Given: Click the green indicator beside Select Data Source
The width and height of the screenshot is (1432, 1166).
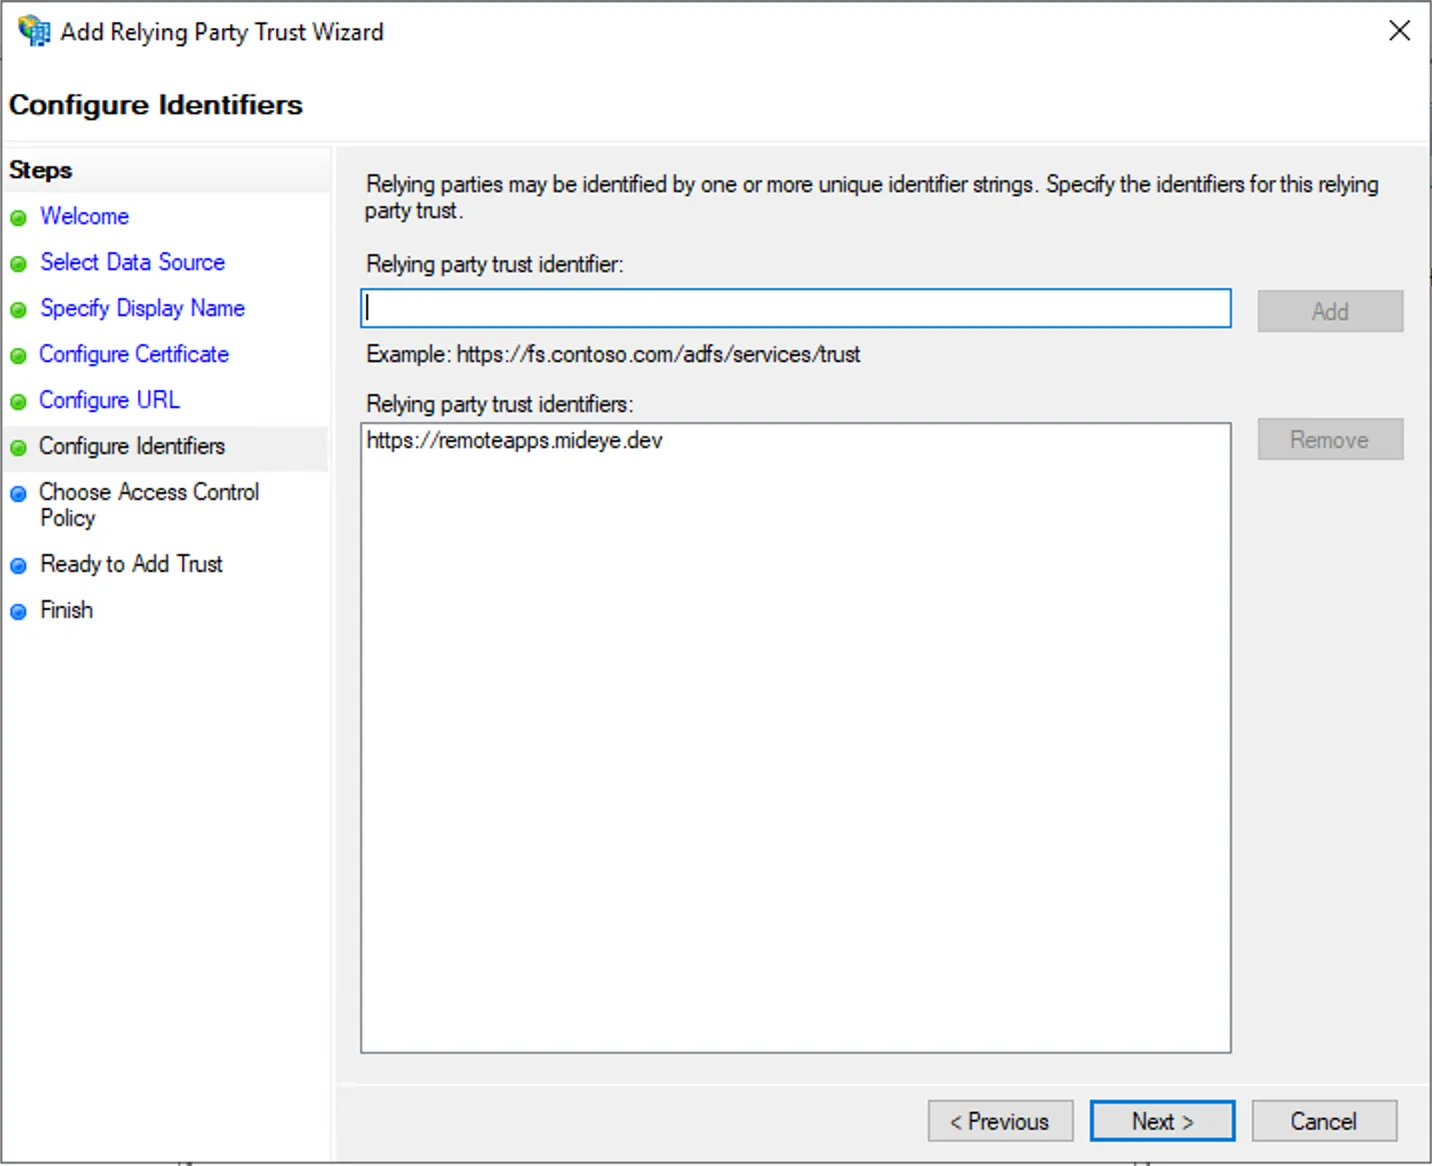Looking at the screenshot, I should 19,263.
